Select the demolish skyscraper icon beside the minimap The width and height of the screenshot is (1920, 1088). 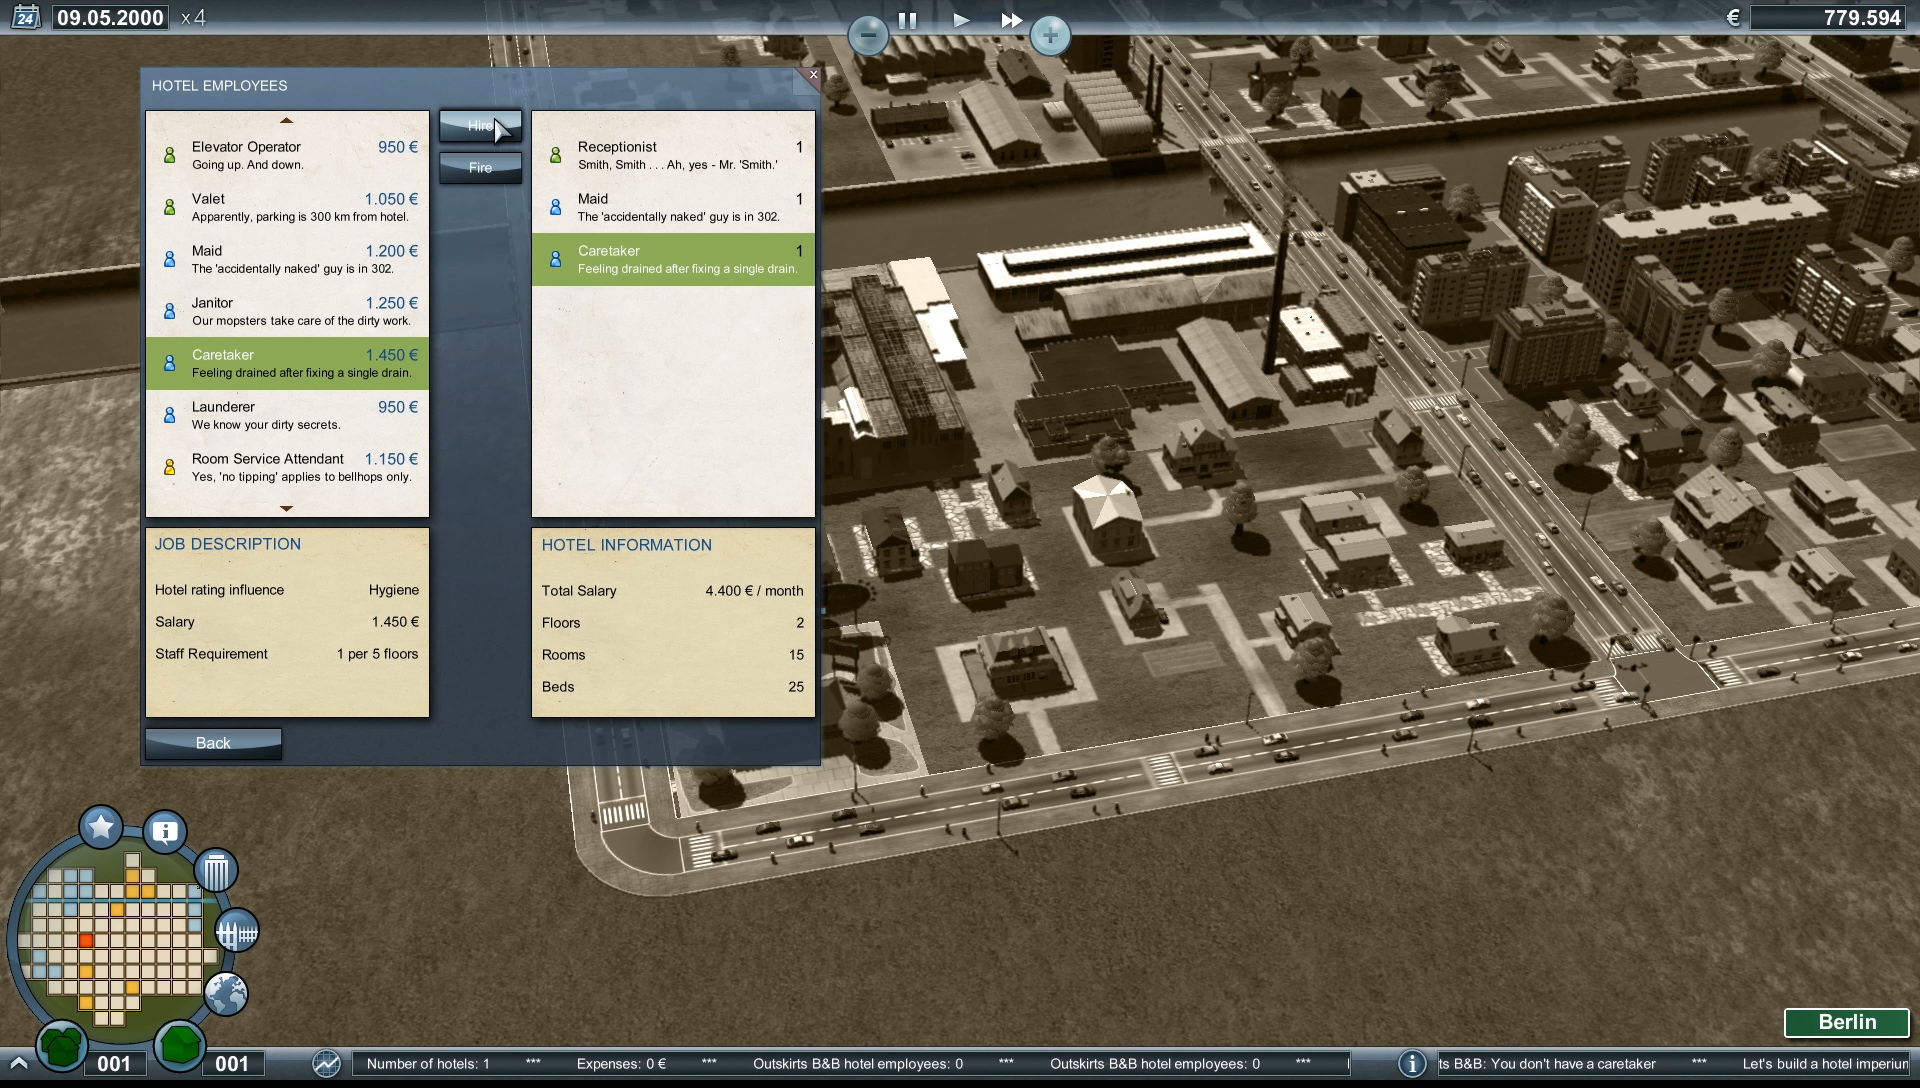click(x=215, y=871)
